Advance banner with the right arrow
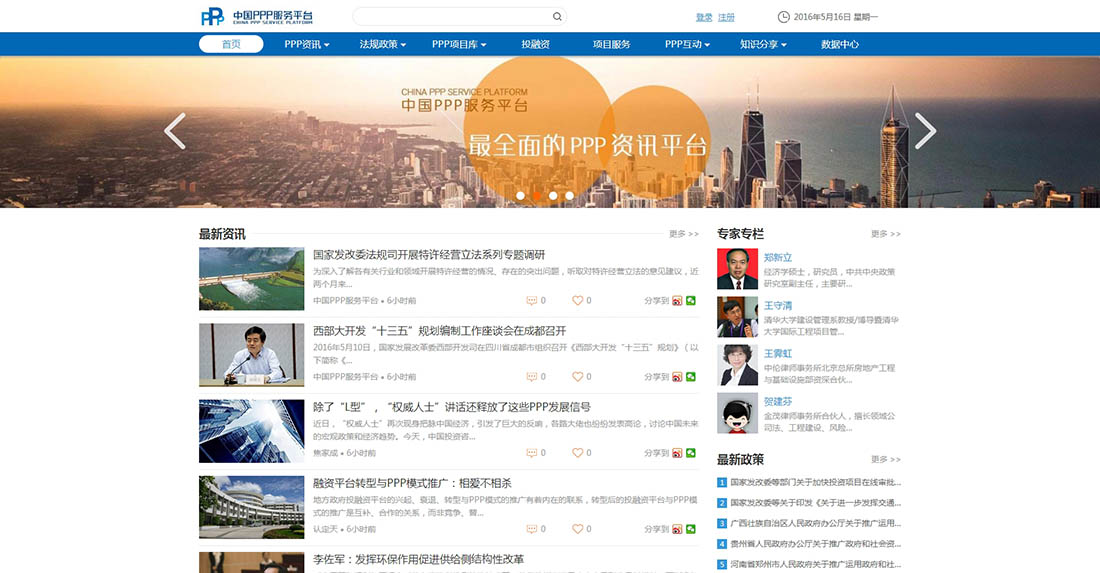Image resolution: width=1100 pixels, height=573 pixels. (x=925, y=131)
